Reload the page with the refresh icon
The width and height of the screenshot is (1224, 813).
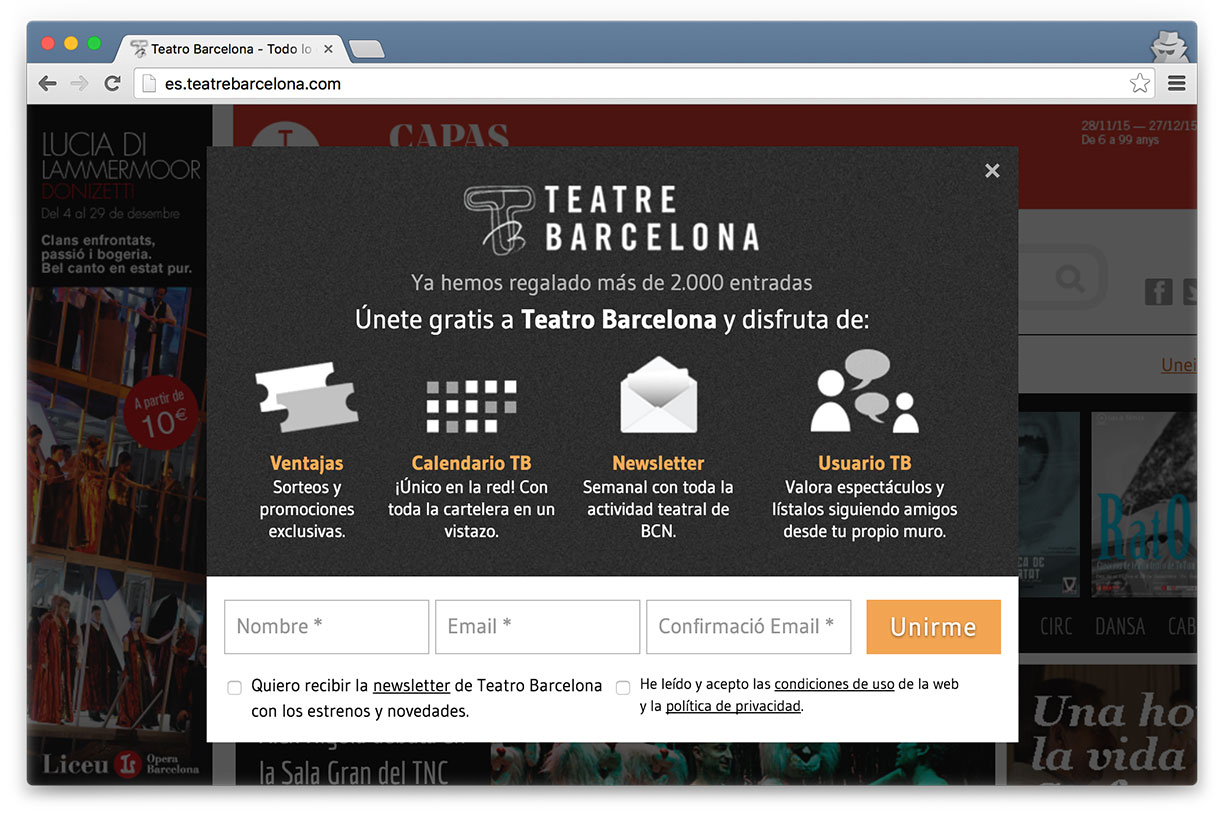click(x=112, y=84)
